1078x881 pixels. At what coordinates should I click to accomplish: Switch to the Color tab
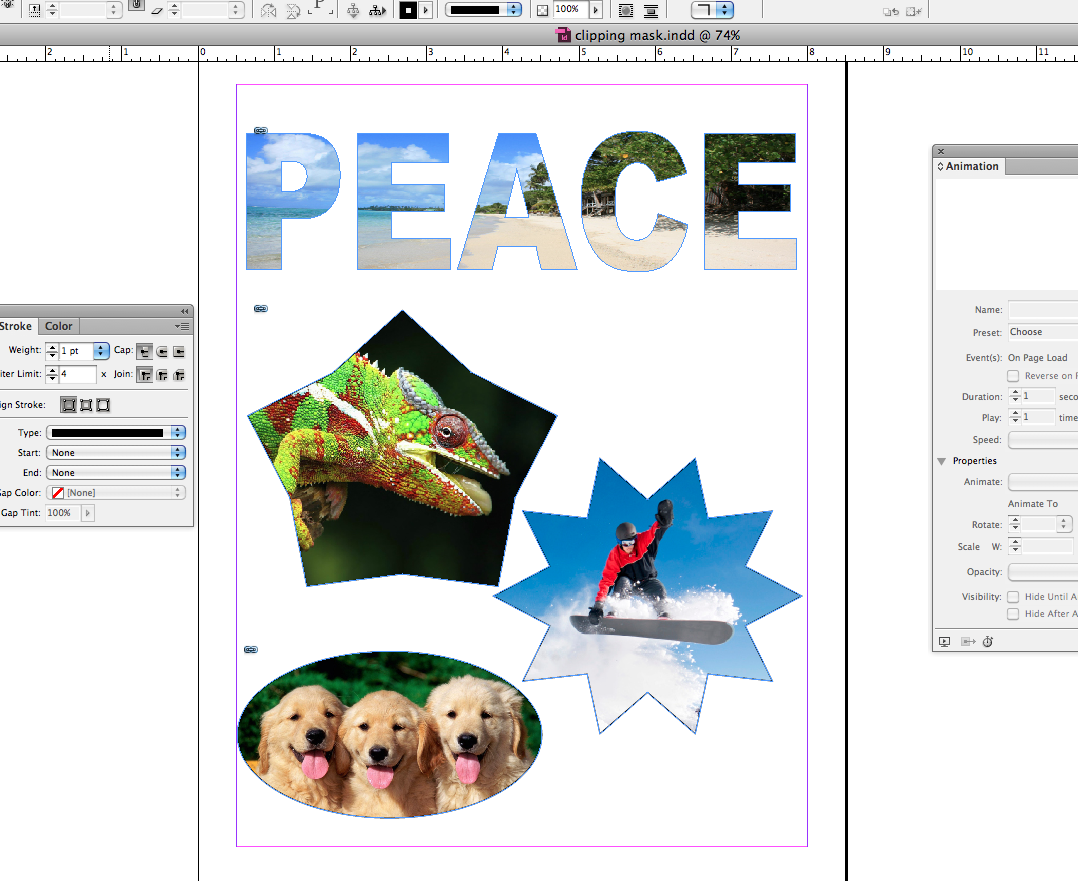[x=58, y=325]
